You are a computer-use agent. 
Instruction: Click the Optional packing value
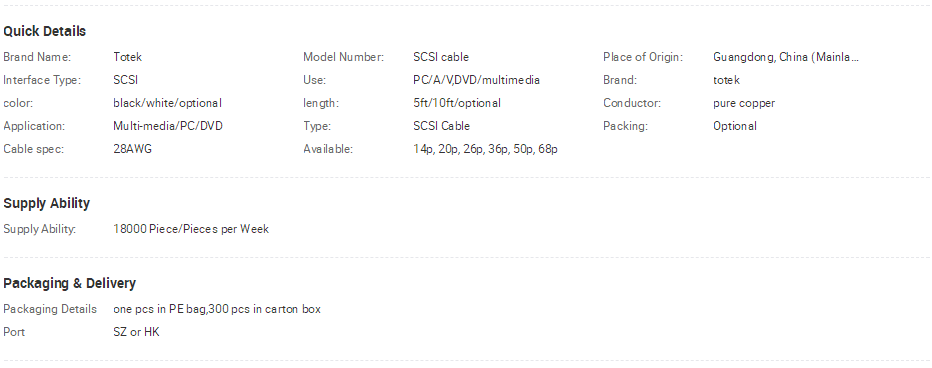pyautogui.click(x=735, y=126)
